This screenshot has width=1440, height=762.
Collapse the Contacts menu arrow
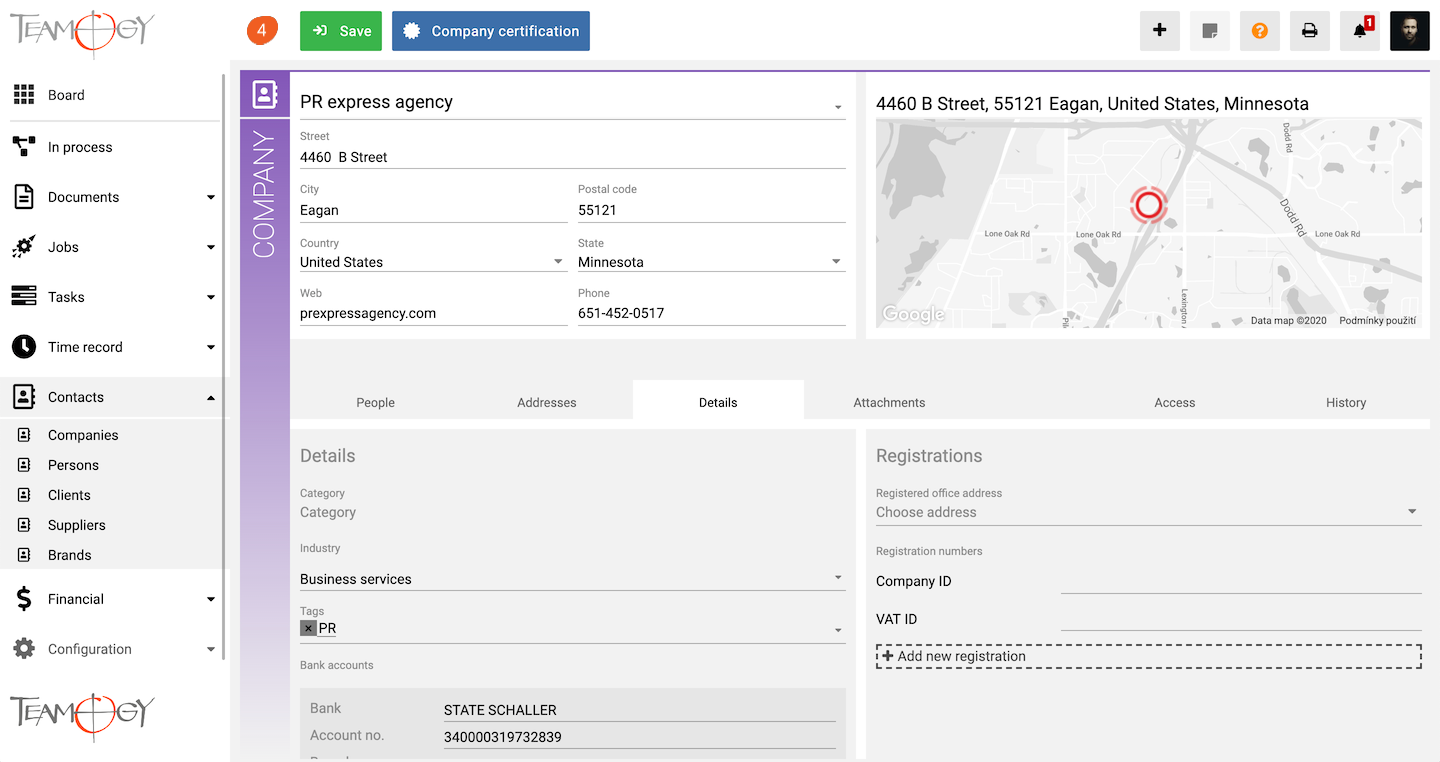211,397
